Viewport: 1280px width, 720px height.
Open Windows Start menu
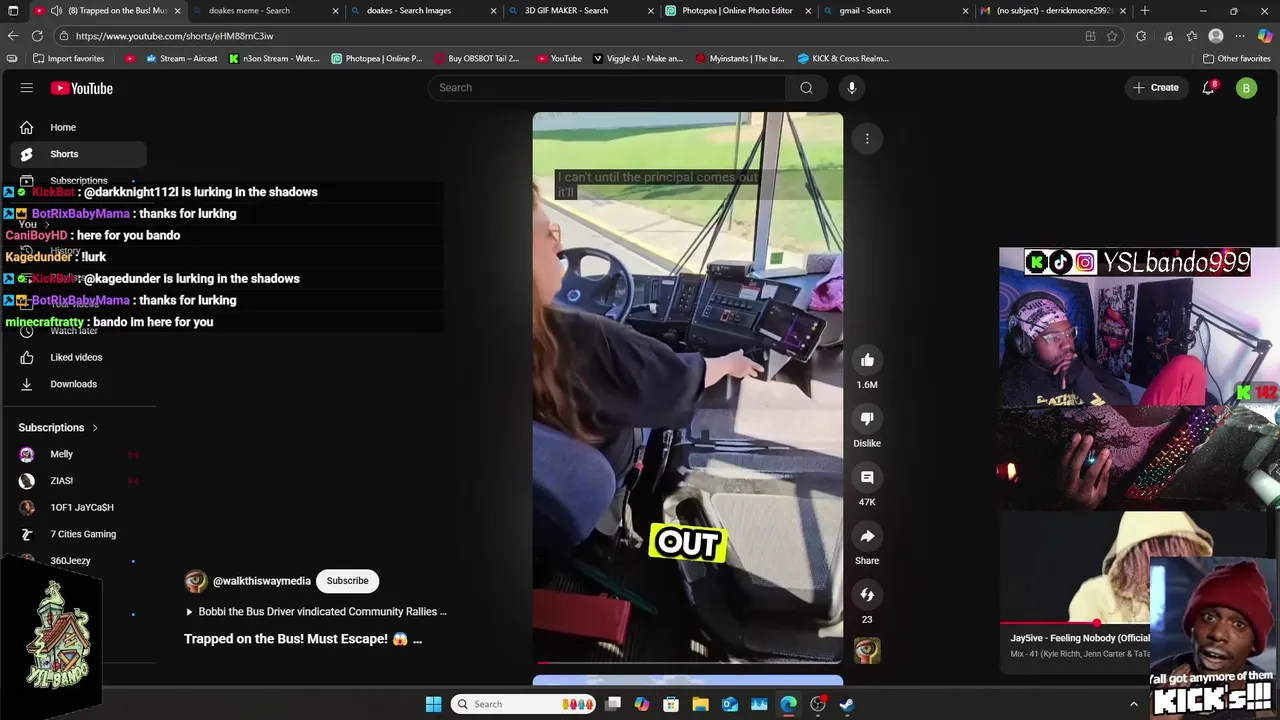tap(433, 704)
